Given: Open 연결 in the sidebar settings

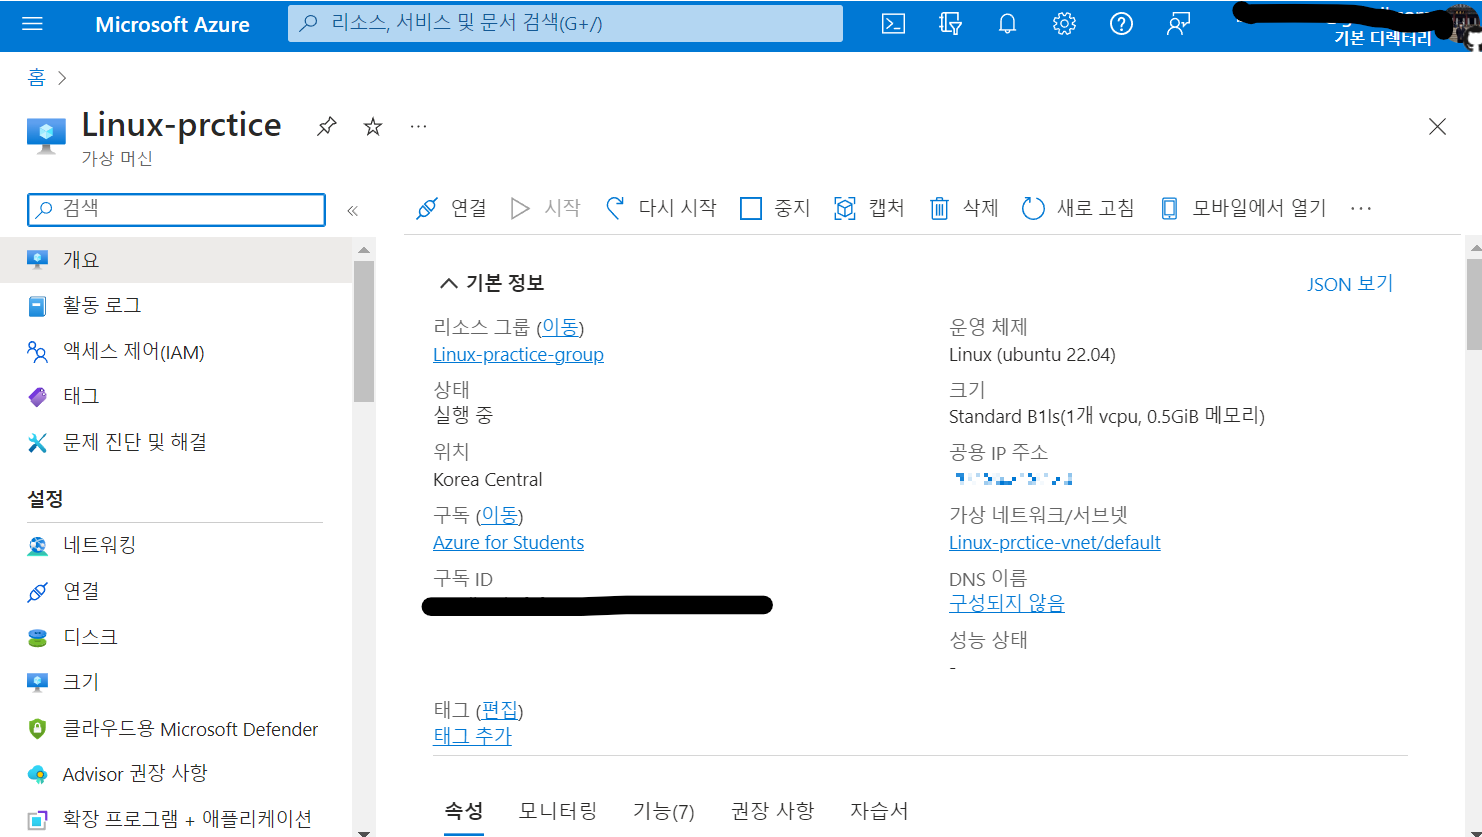Looking at the screenshot, I should (x=176, y=591).
